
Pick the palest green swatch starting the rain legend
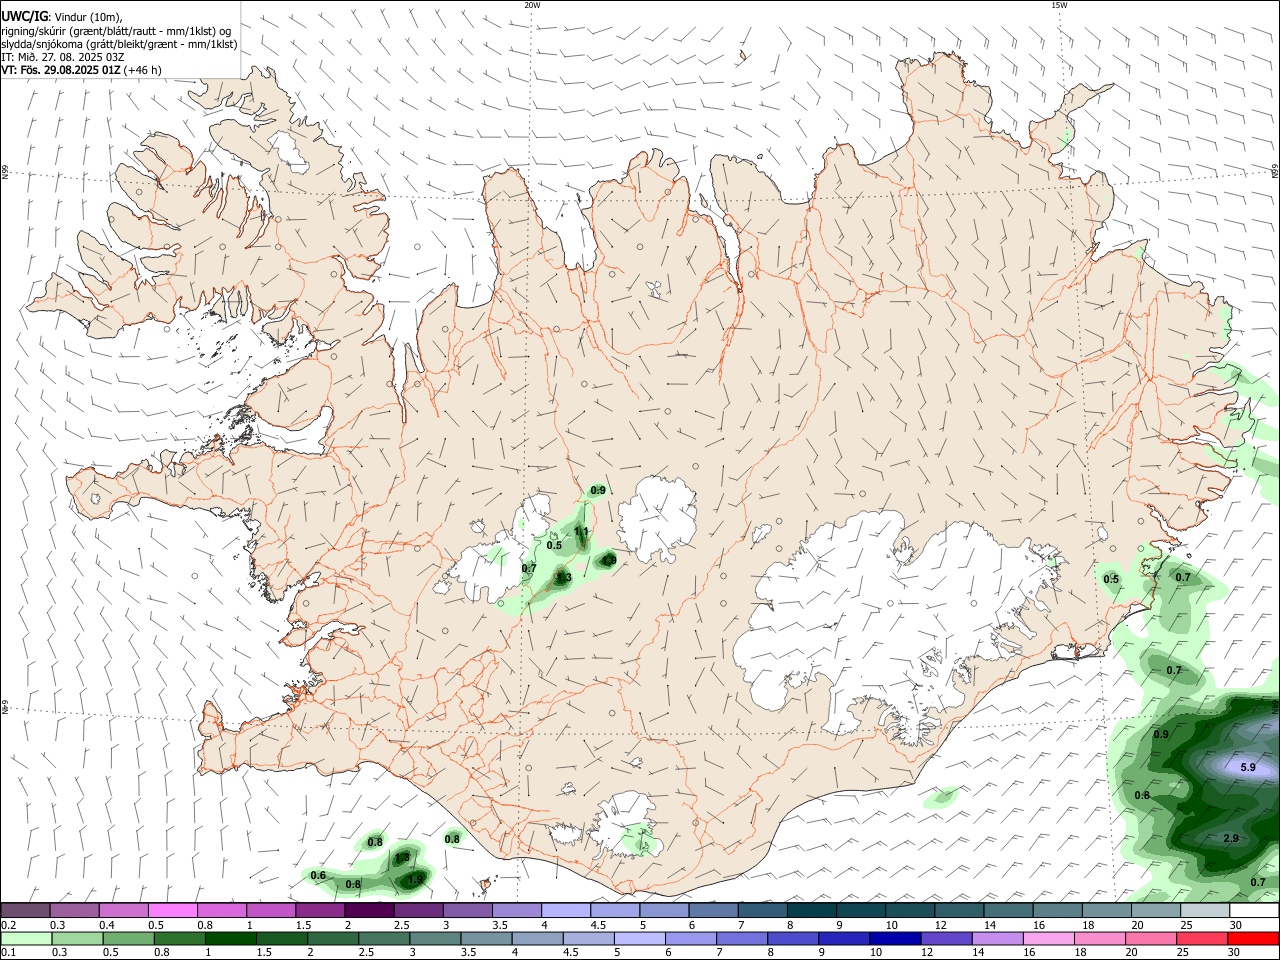tap(25, 938)
